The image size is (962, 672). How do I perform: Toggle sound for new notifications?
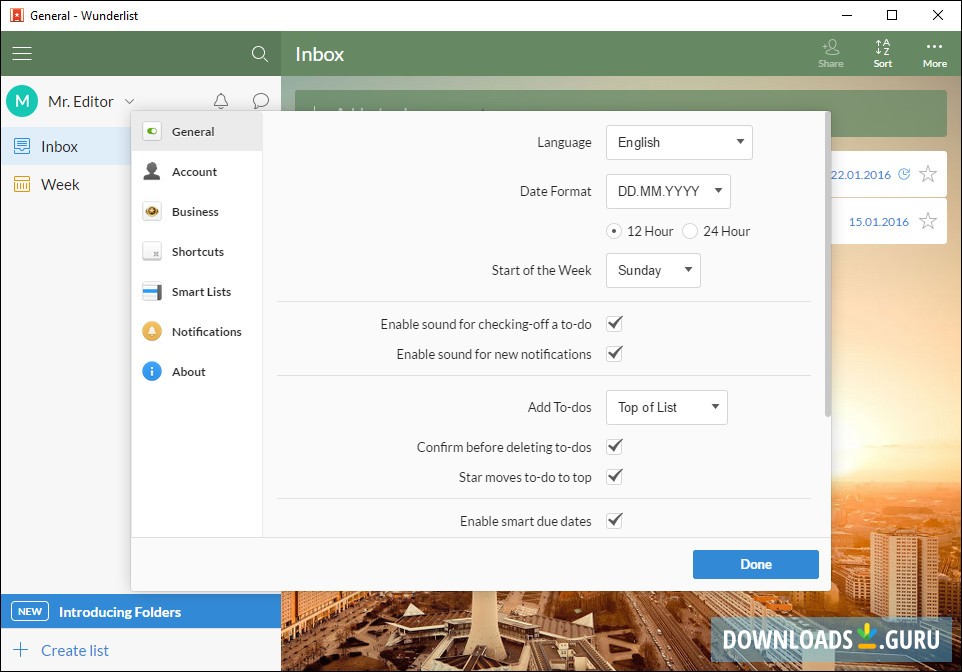[x=614, y=353]
